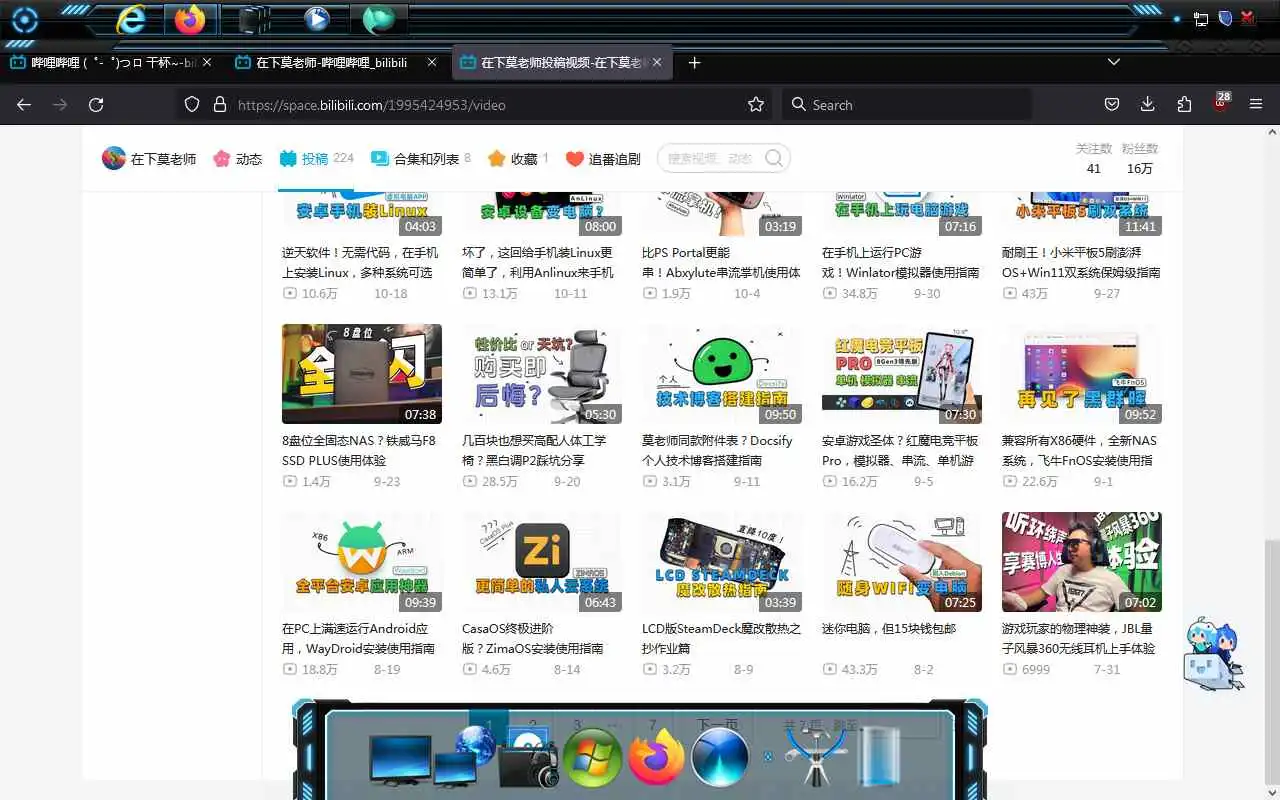
Task: Click the Windows logo orb in the dock
Action: [x=593, y=757]
